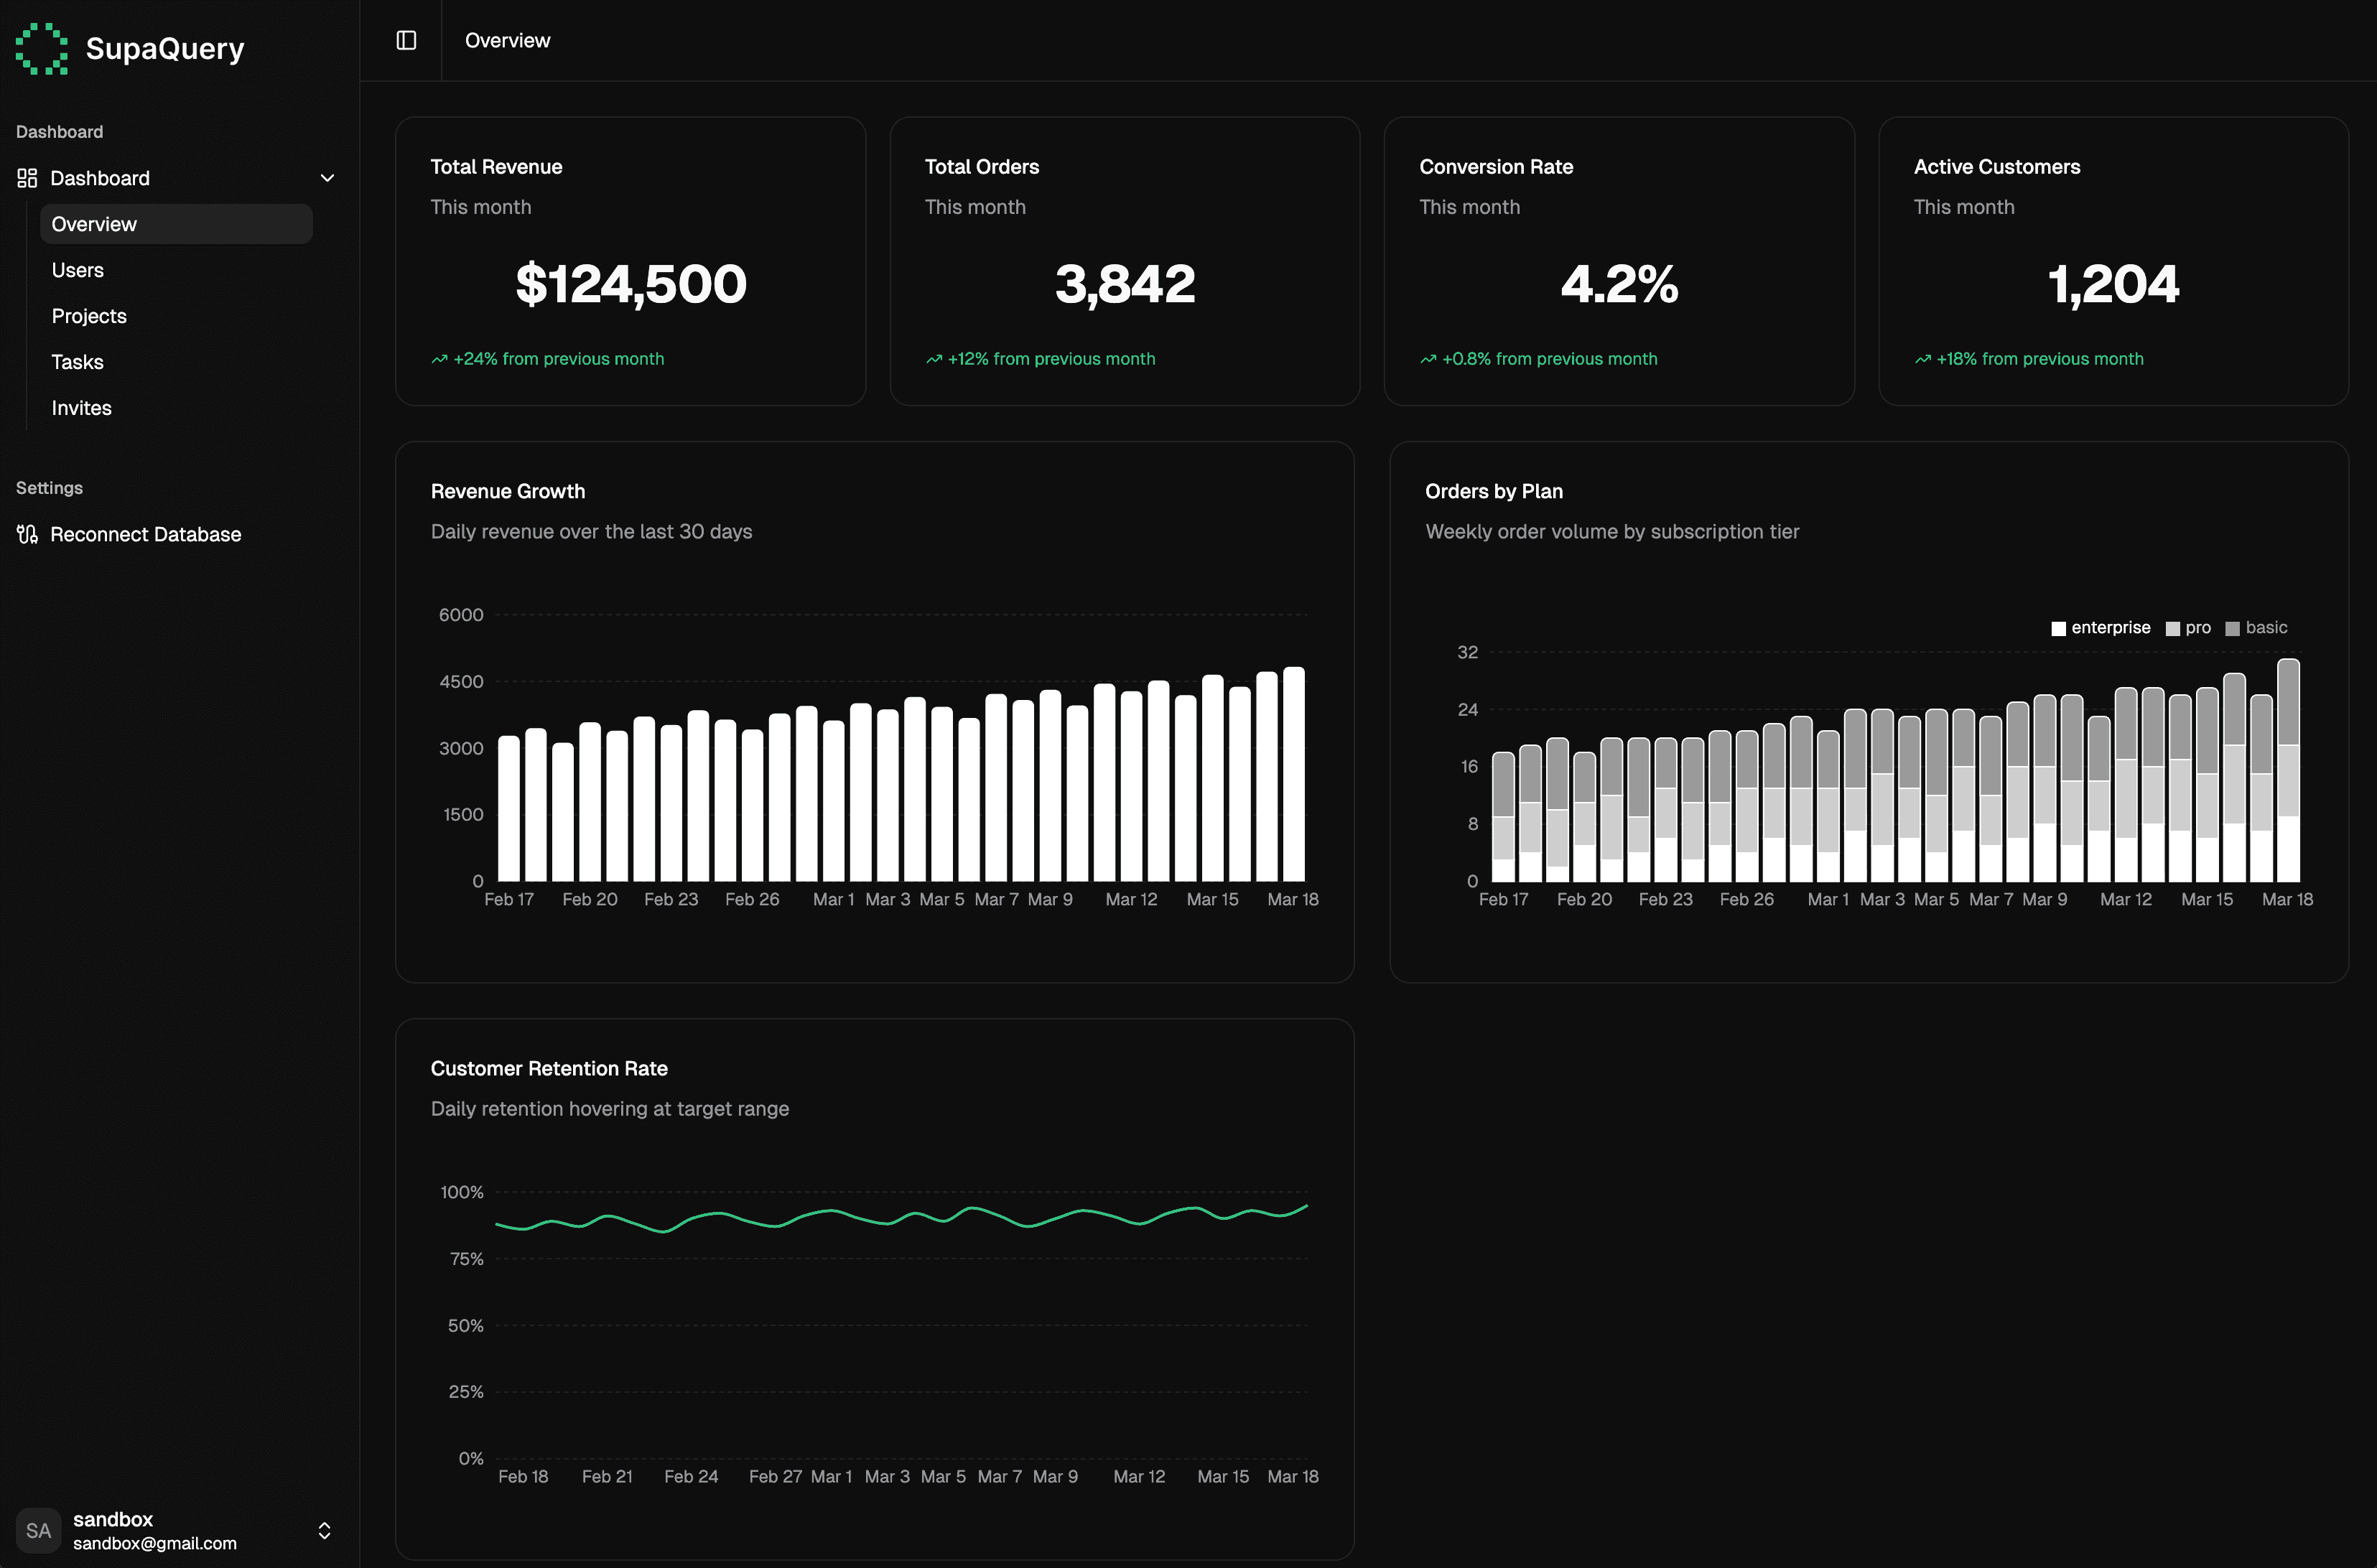
Task: Open the Users page from the sidebar
Action: coord(78,270)
